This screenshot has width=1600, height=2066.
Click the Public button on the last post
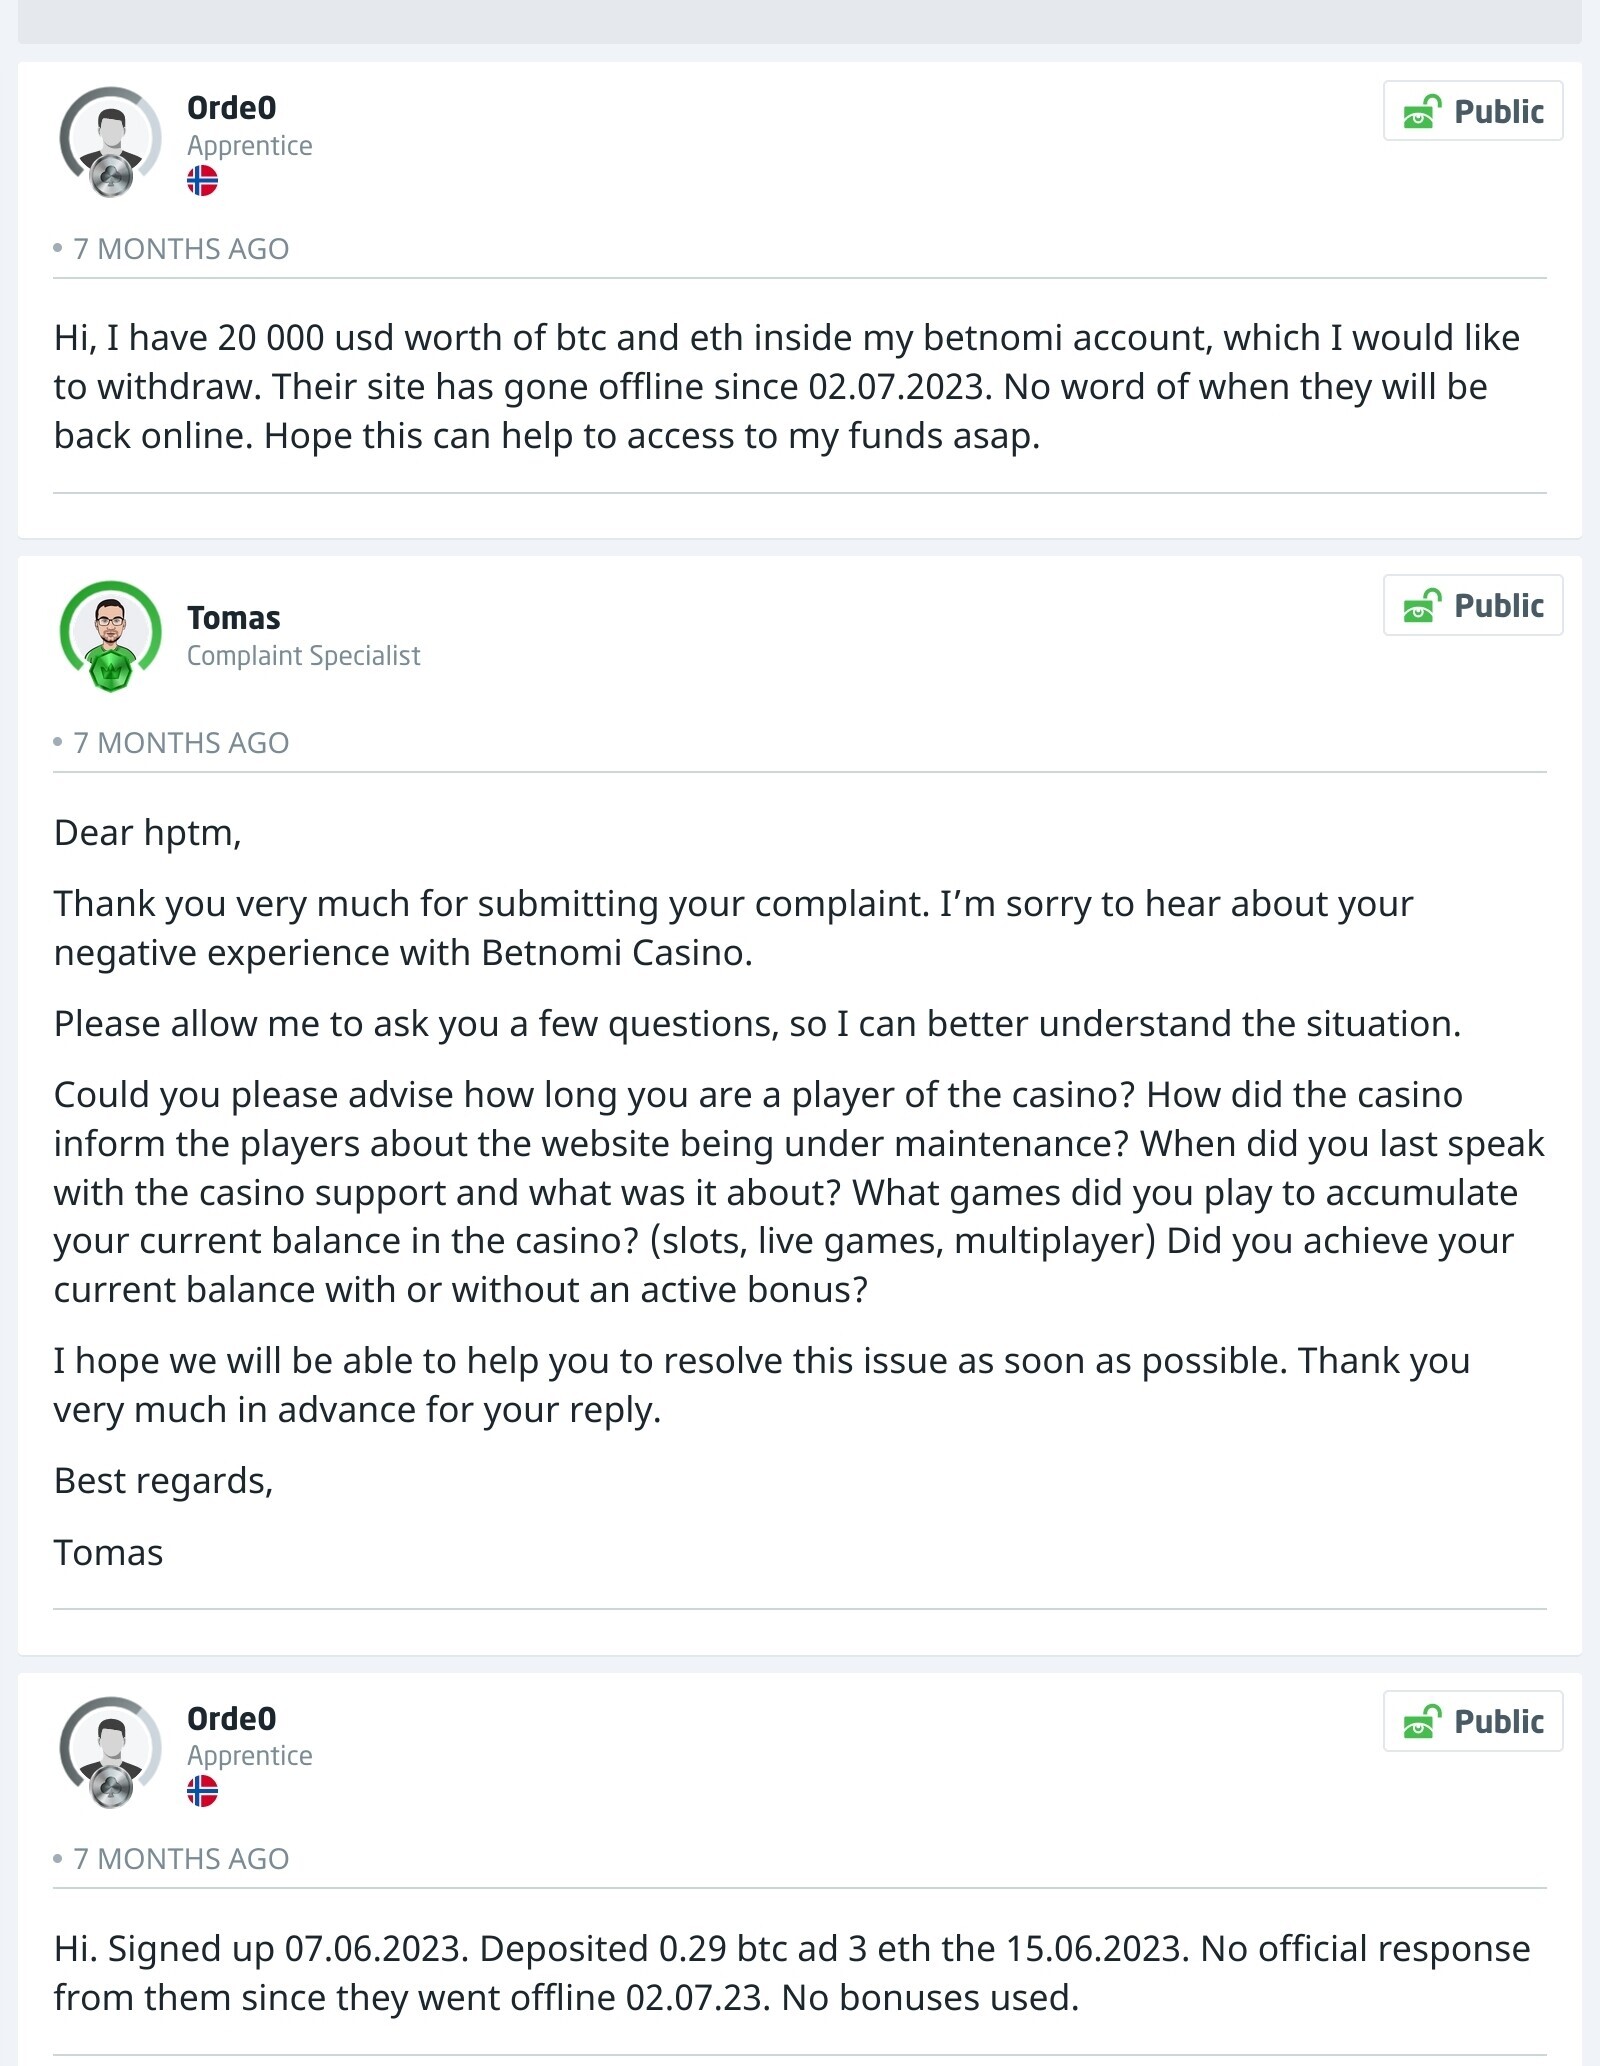tap(1473, 1721)
